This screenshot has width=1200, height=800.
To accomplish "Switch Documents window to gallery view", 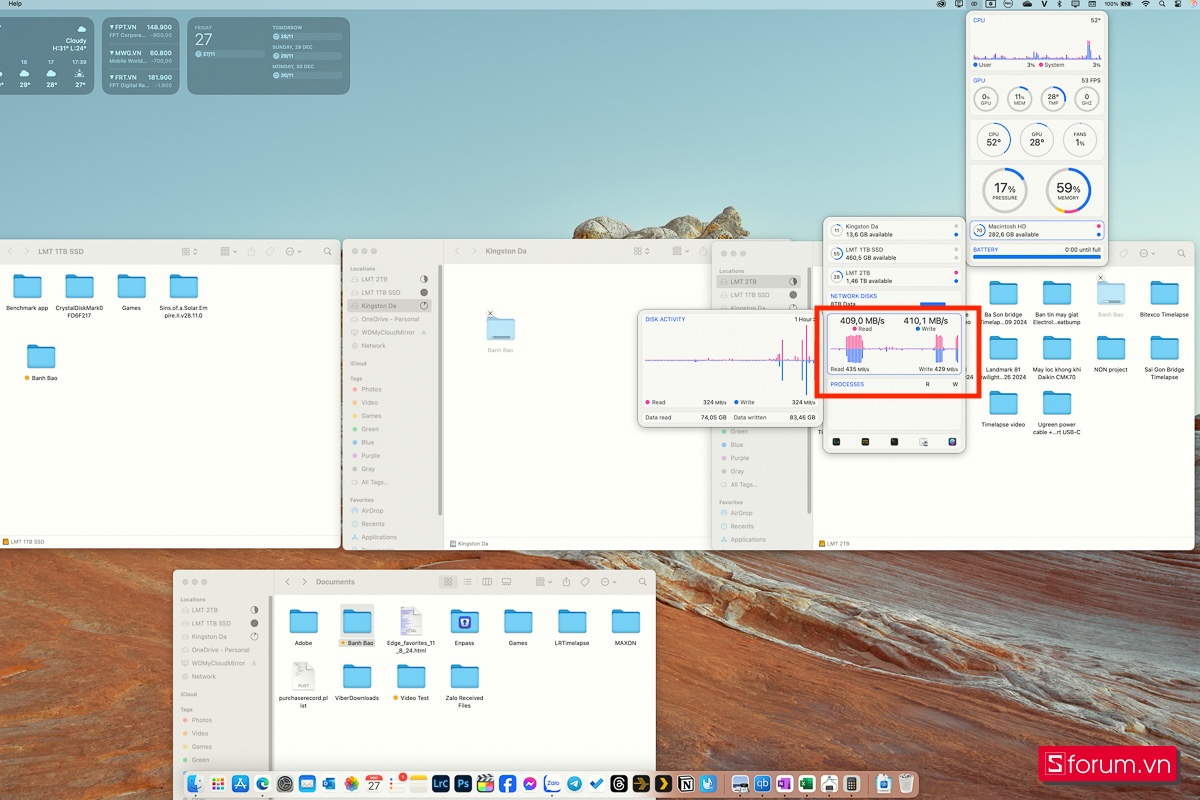I will pos(506,581).
